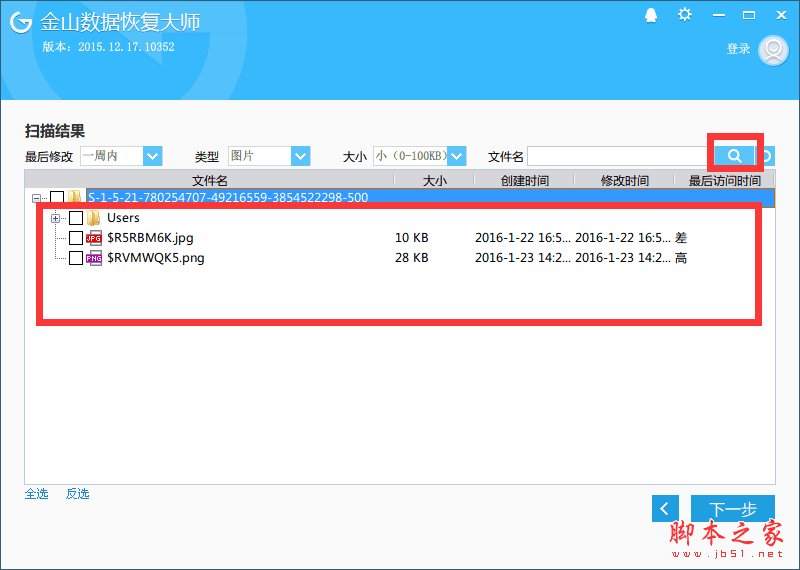Viewport: 800px width, 570px height.
Task: Click the 10 KB size cell
Action: 411,238
